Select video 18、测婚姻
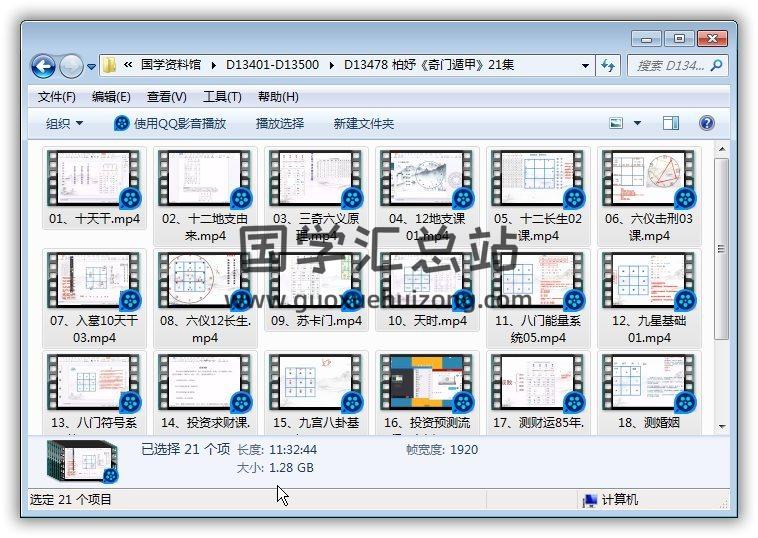This screenshot has height=538, width=758. (x=649, y=393)
